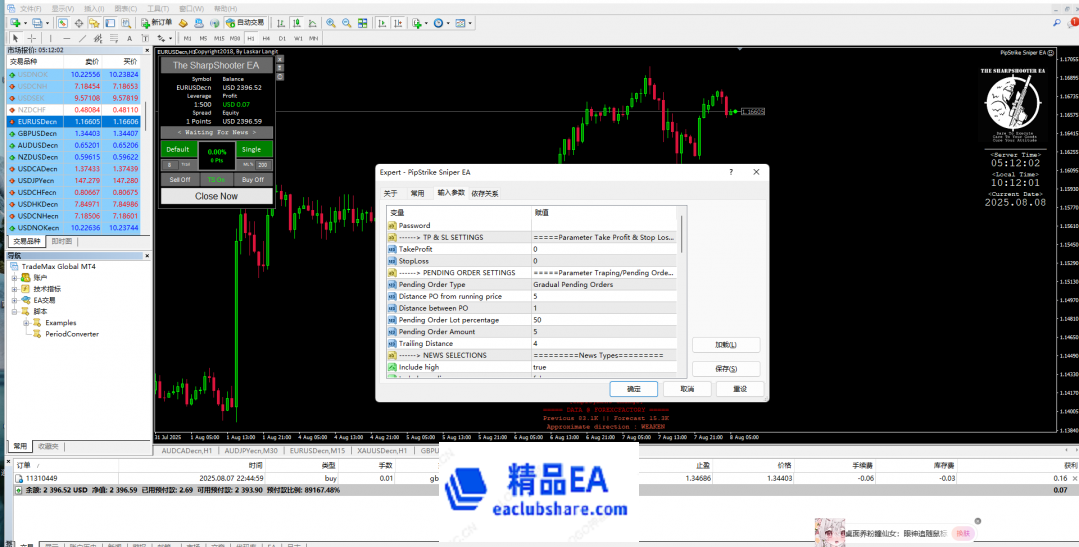Select the vertical line tool
The image size is (1079, 547).
coord(50,39)
